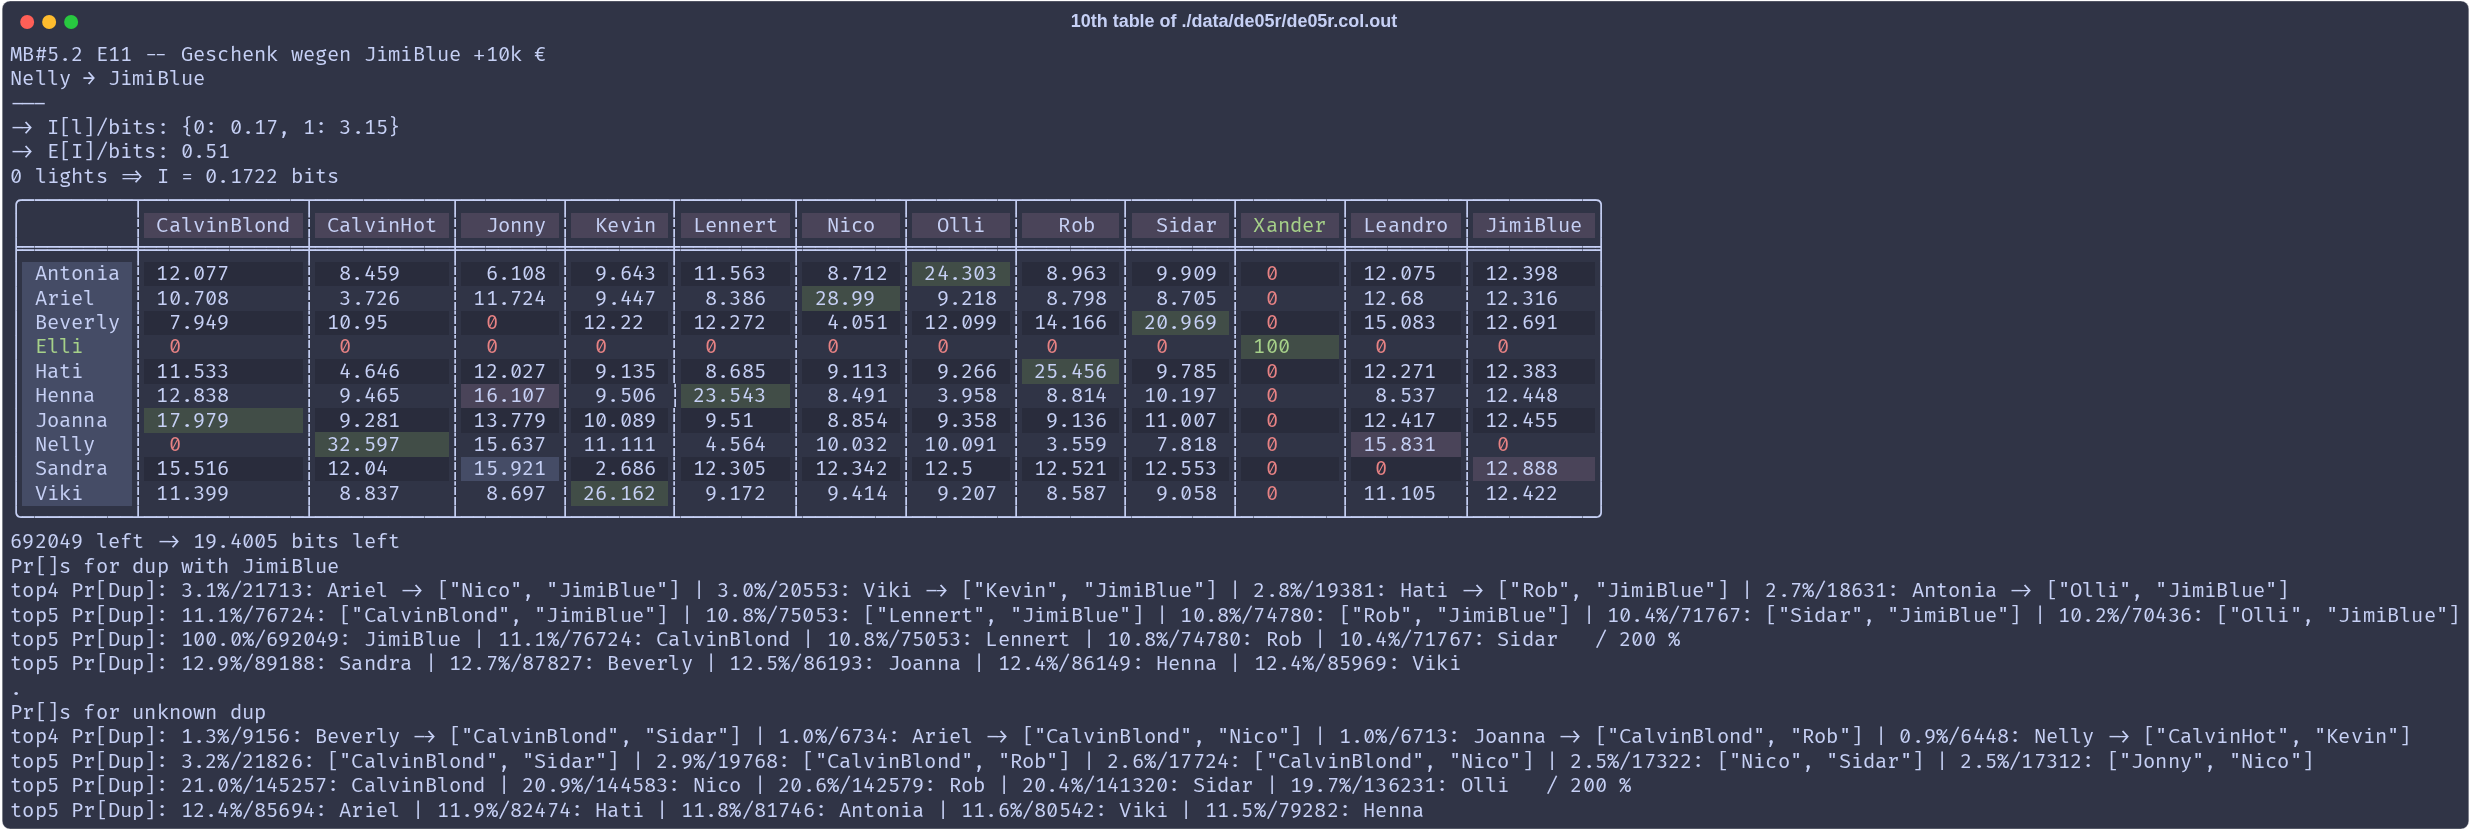
Task: Select the 28.99 cell in Nico column
Action: point(849,298)
